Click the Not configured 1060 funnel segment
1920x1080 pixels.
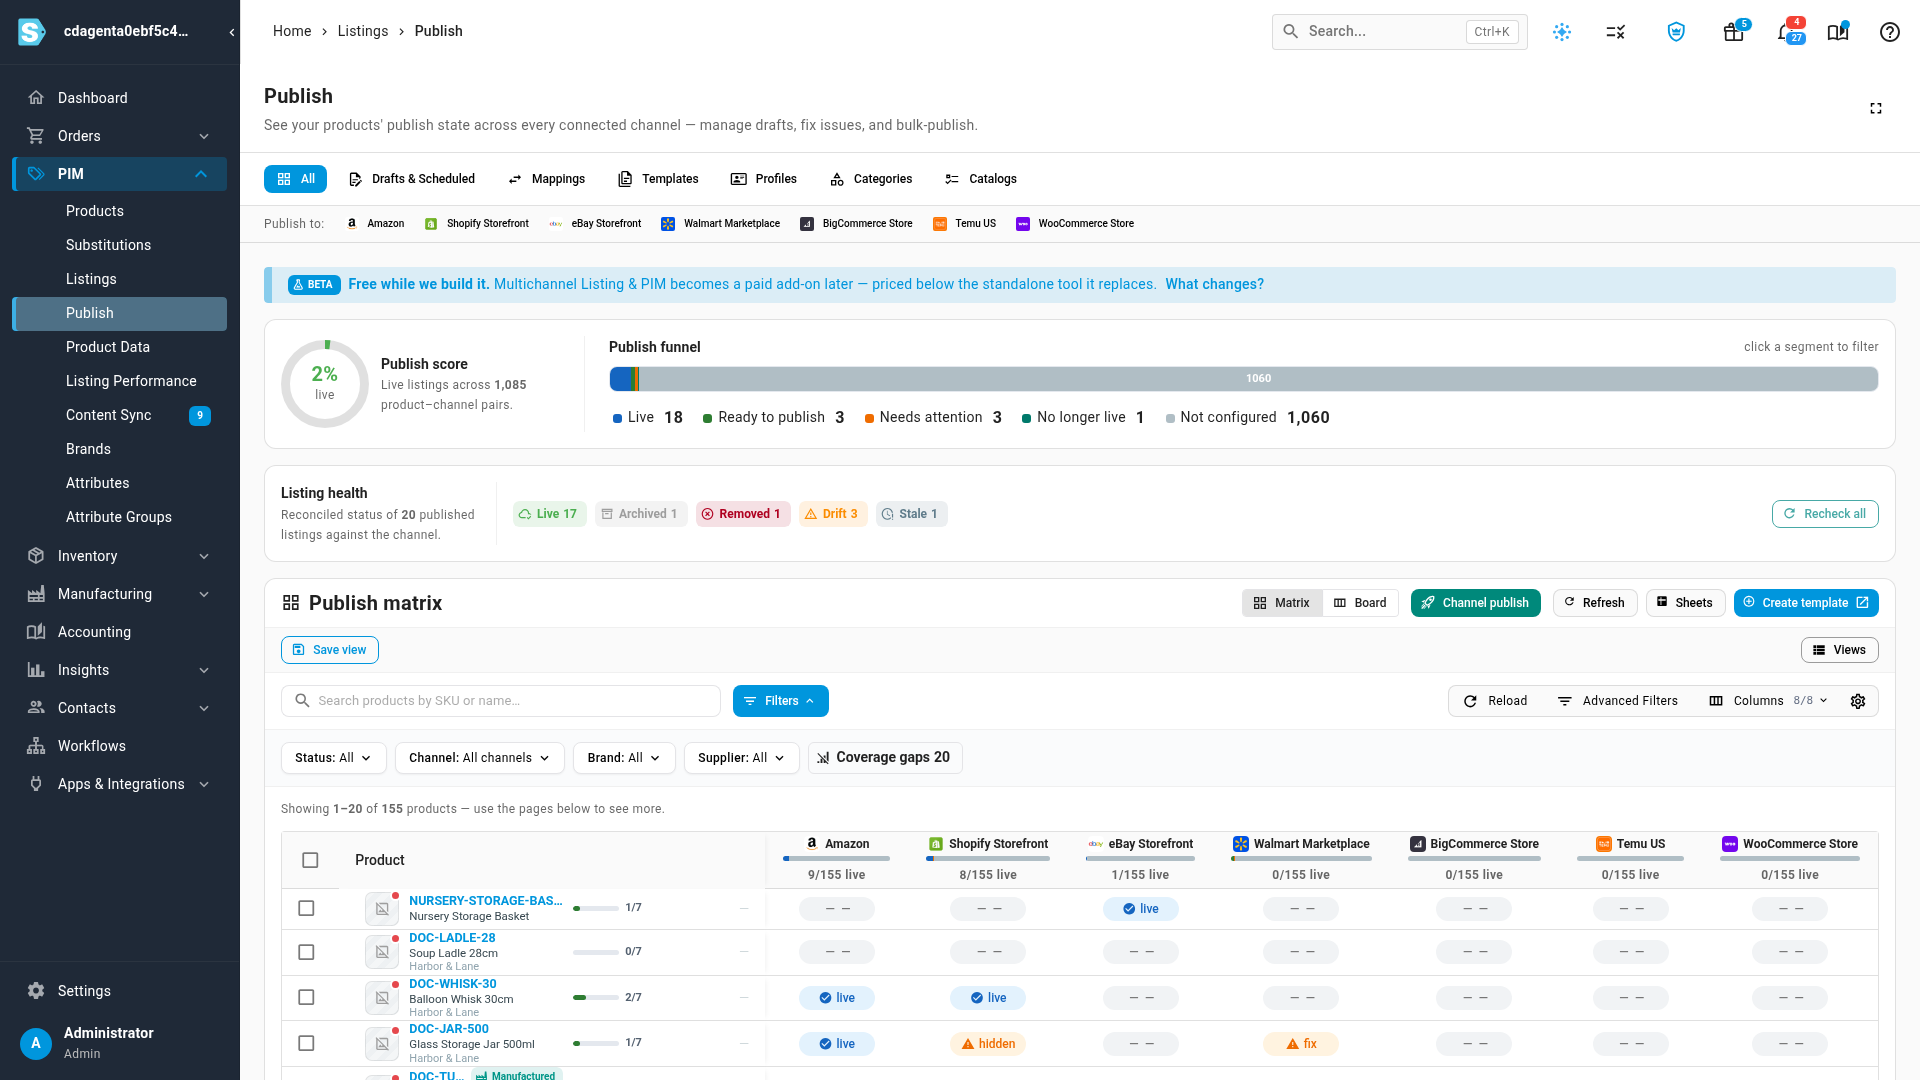(x=1258, y=379)
